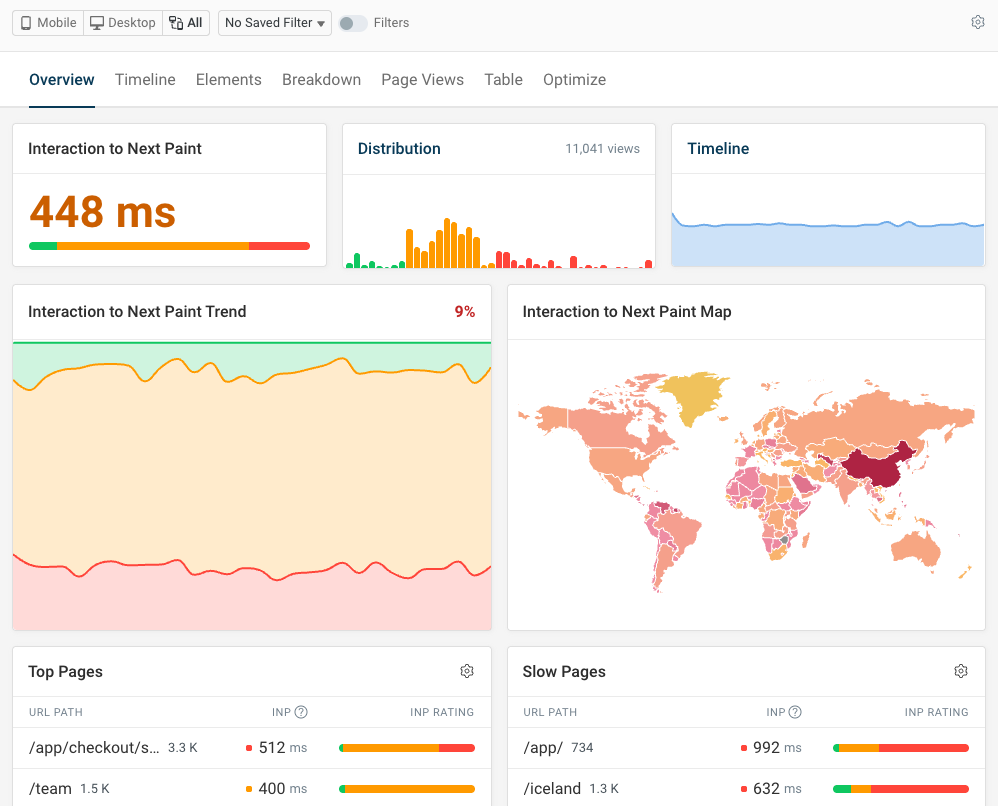Image resolution: width=998 pixels, height=806 pixels.
Task: Click the INP help icon in Slow Pages
Action: coord(797,712)
